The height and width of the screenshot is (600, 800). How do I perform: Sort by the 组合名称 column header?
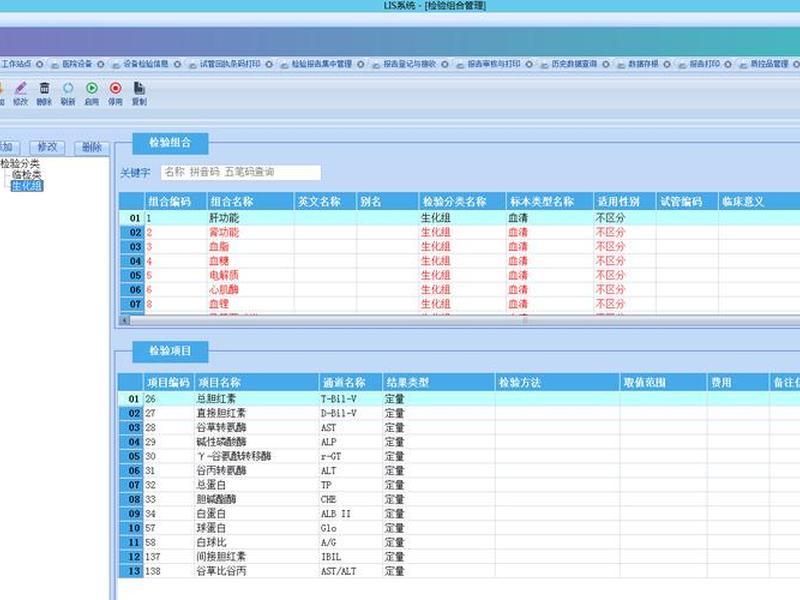click(x=250, y=202)
